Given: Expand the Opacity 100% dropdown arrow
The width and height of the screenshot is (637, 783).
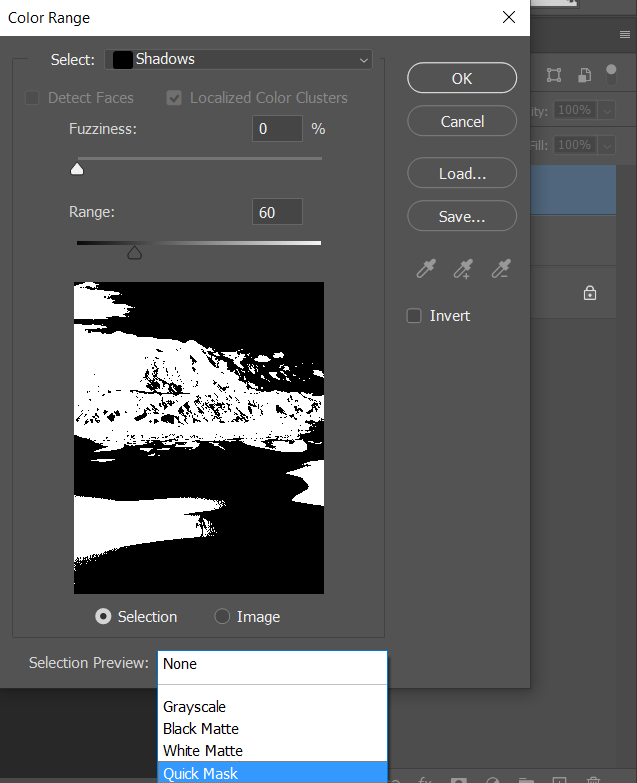Looking at the screenshot, I should (x=607, y=110).
